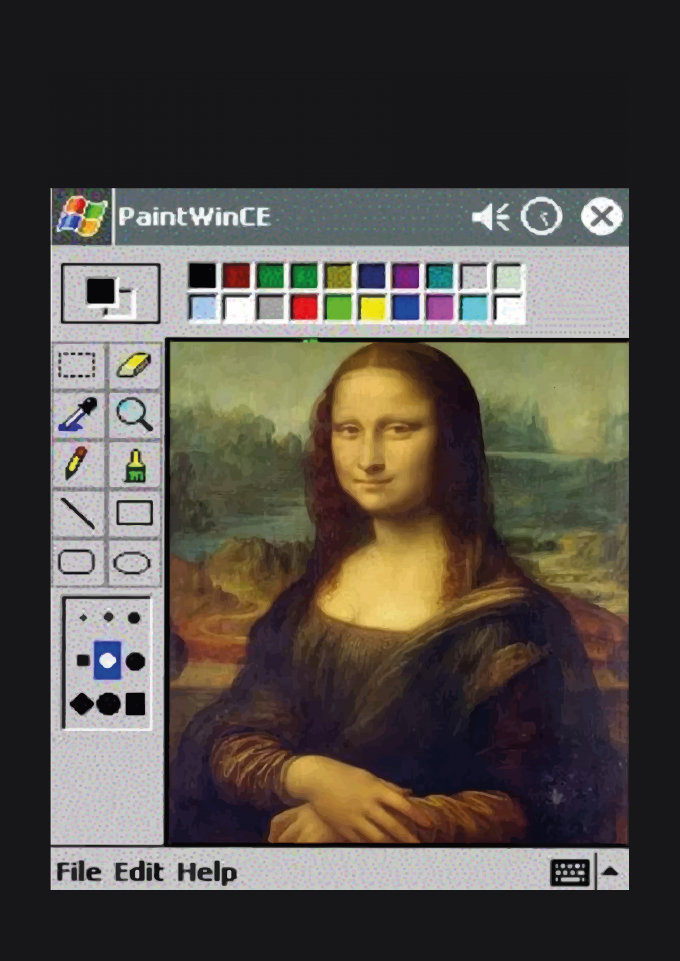Pick the pale green swatch ending top row
Image resolution: width=680 pixels, height=961 pixels.
pyautogui.click(x=508, y=276)
